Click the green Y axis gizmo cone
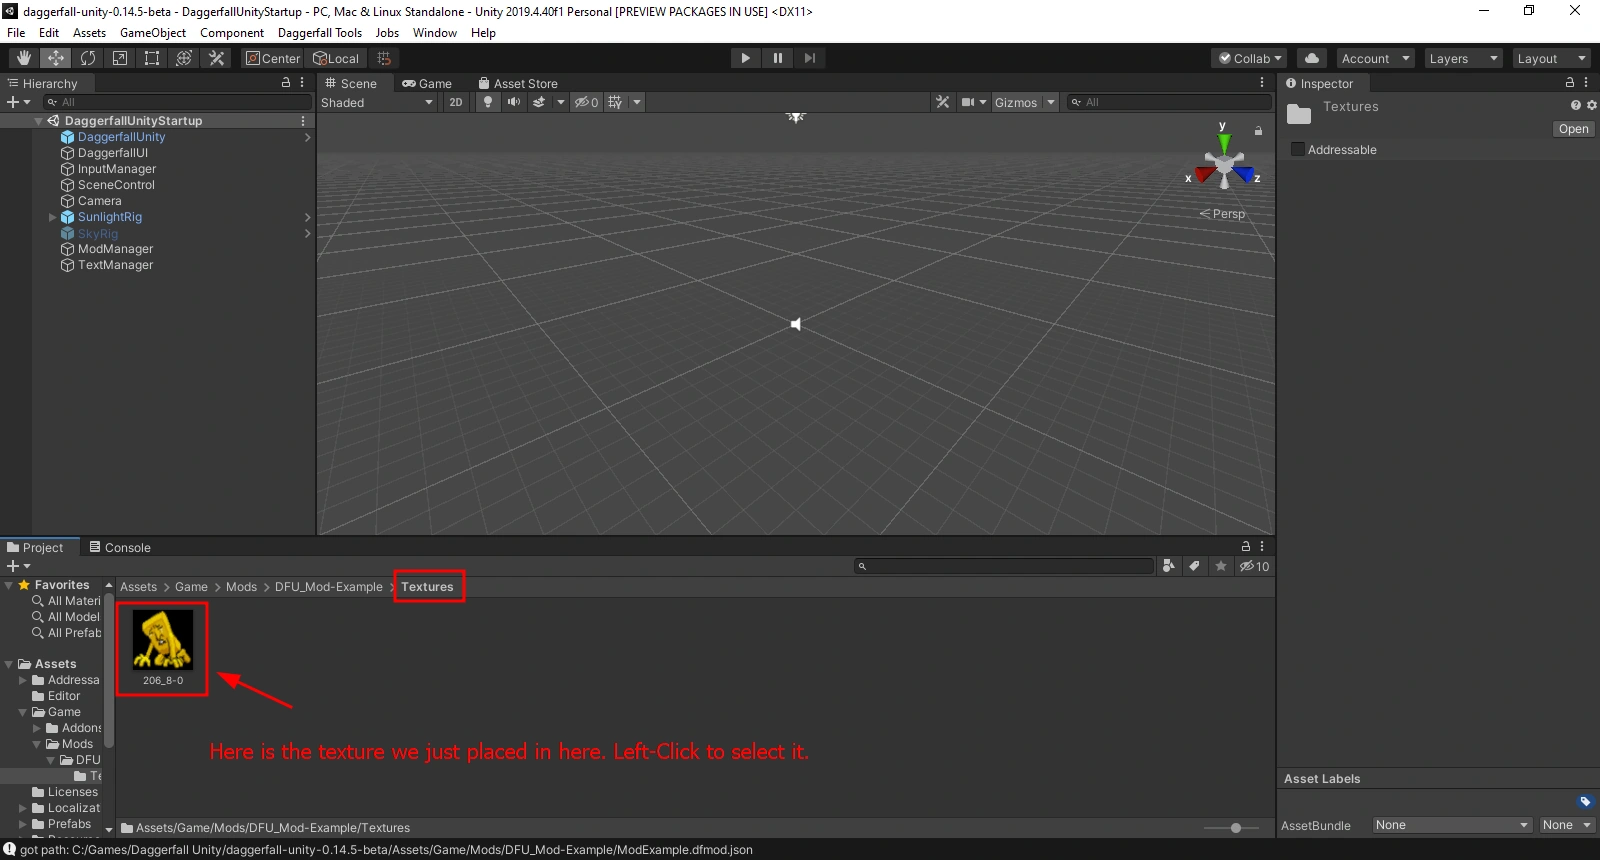Image resolution: width=1600 pixels, height=860 pixels. [x=1223, y=144]
